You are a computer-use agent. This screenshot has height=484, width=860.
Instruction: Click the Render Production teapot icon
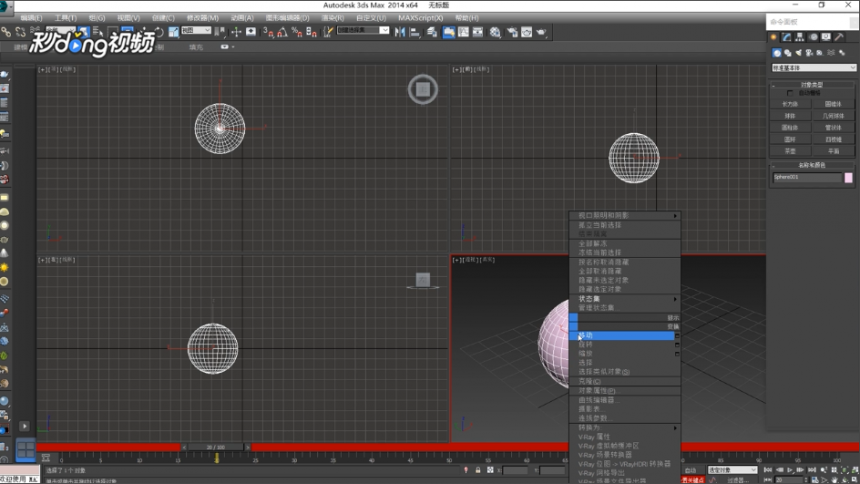point(541,32)
